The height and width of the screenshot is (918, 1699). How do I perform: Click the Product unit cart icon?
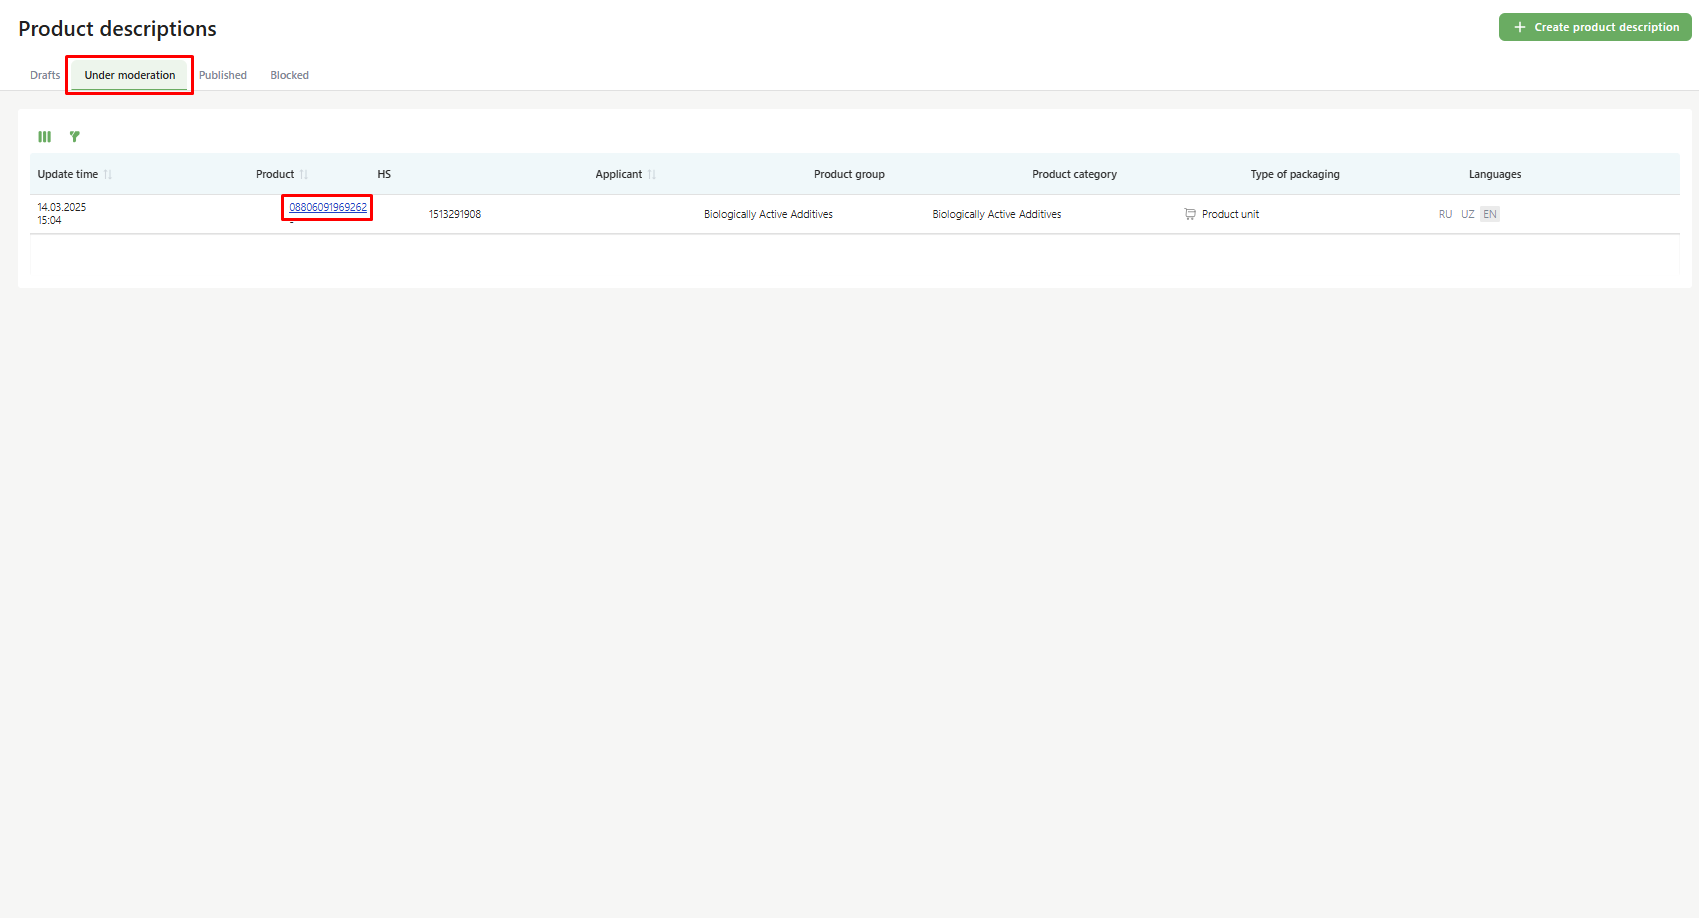click(x=1190, y=214)
